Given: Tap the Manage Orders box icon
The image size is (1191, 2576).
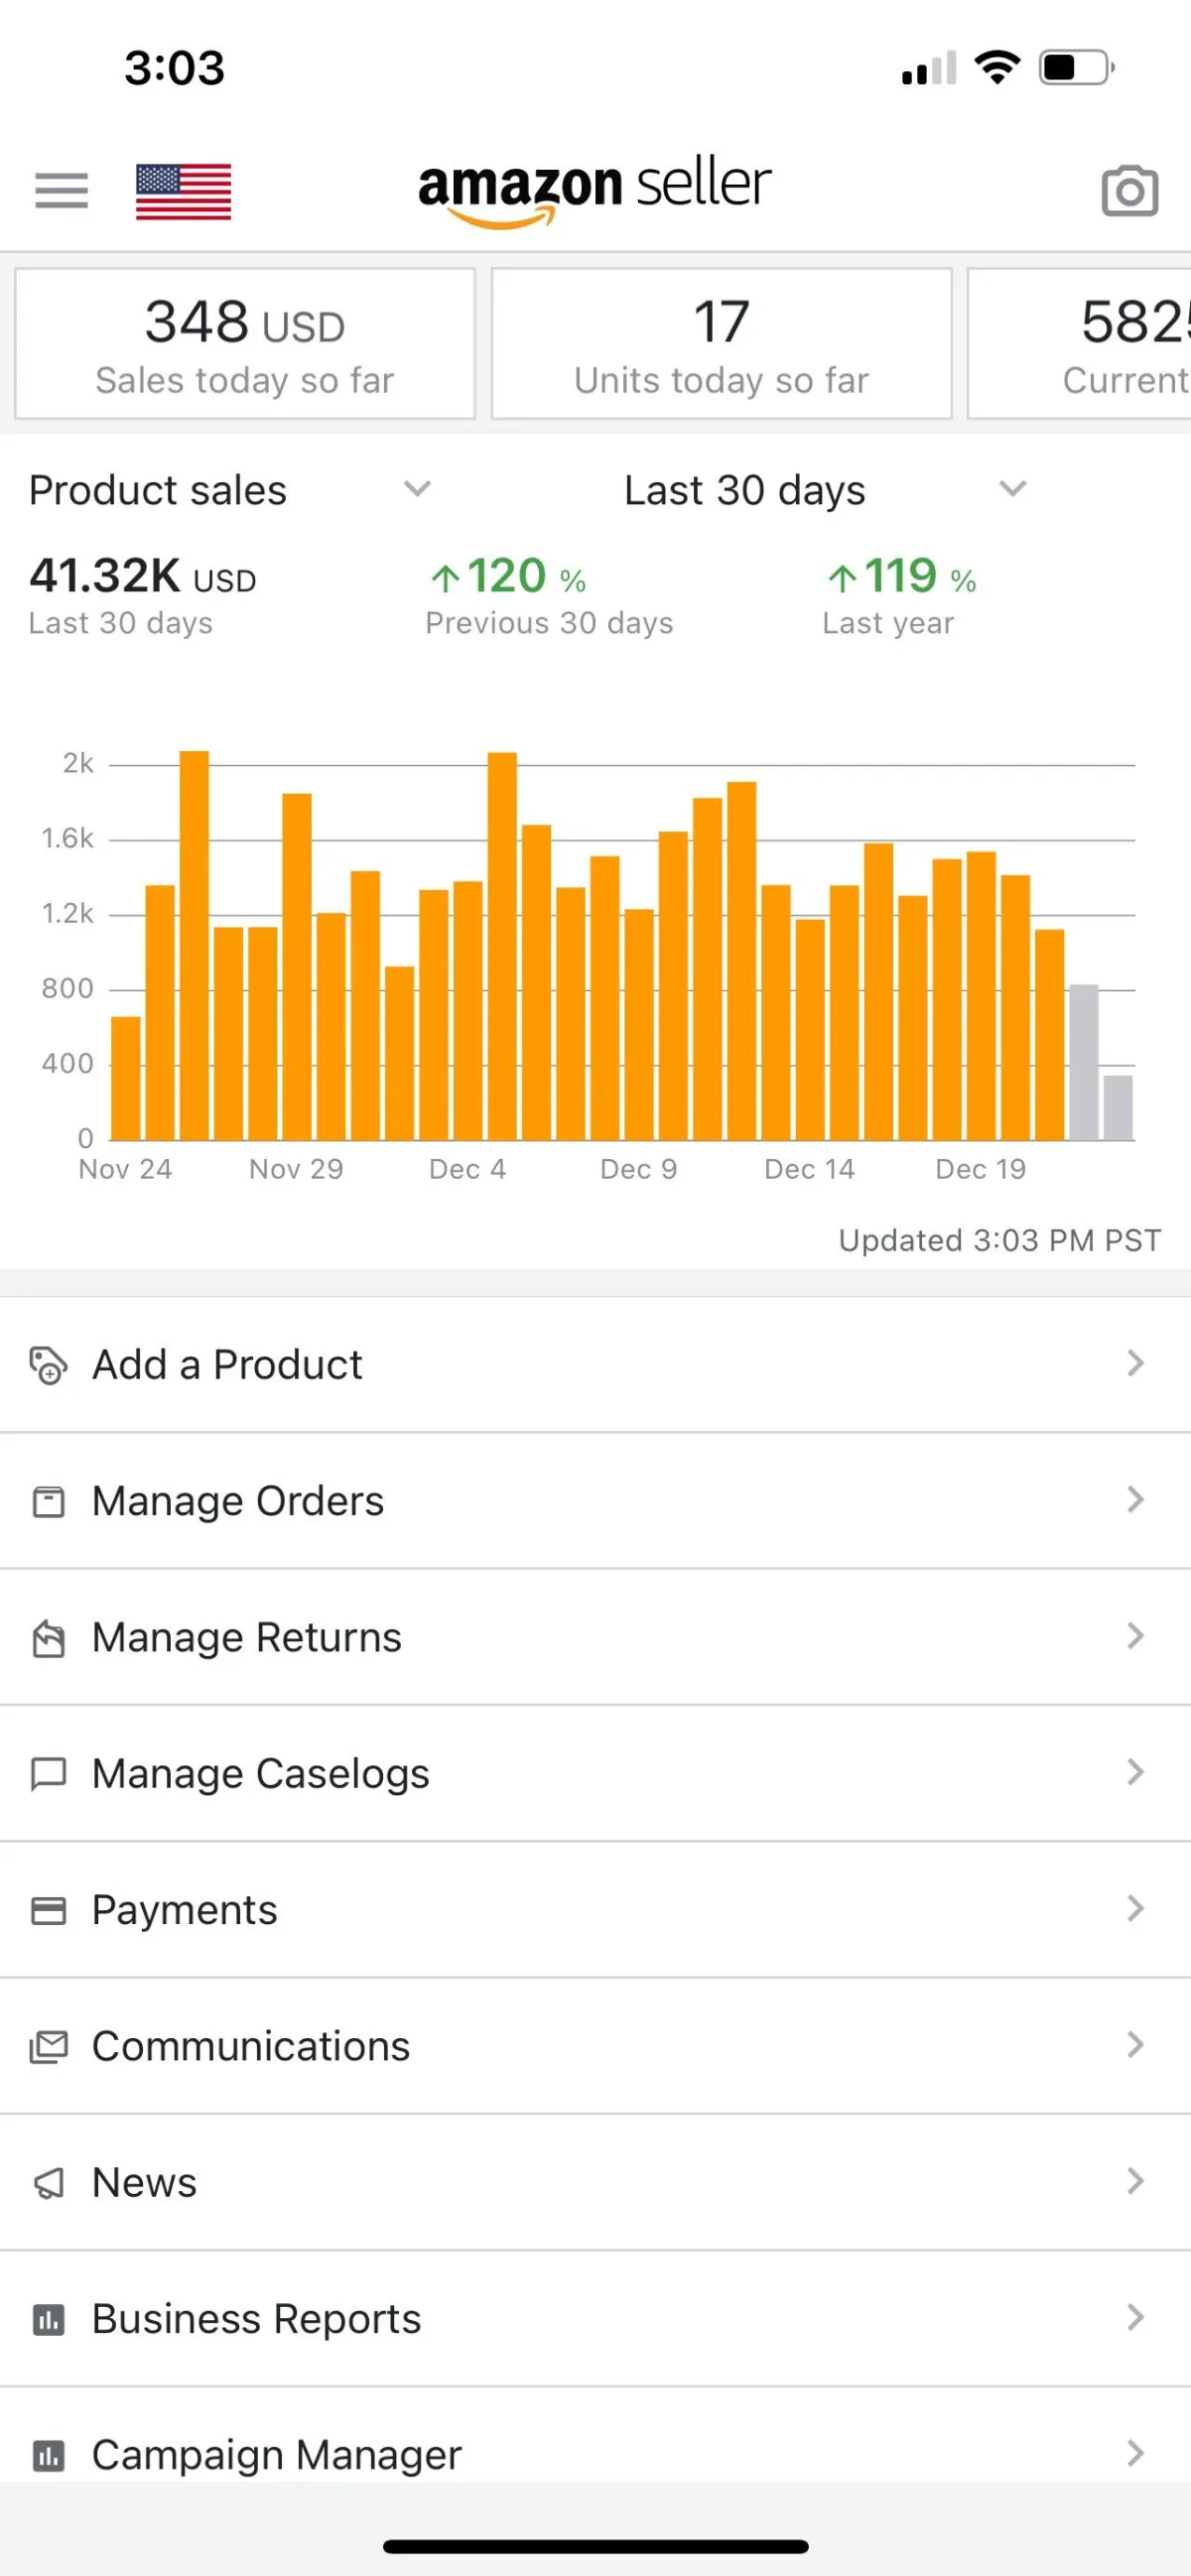Looking at the screenshot, I should point(48,1501).
